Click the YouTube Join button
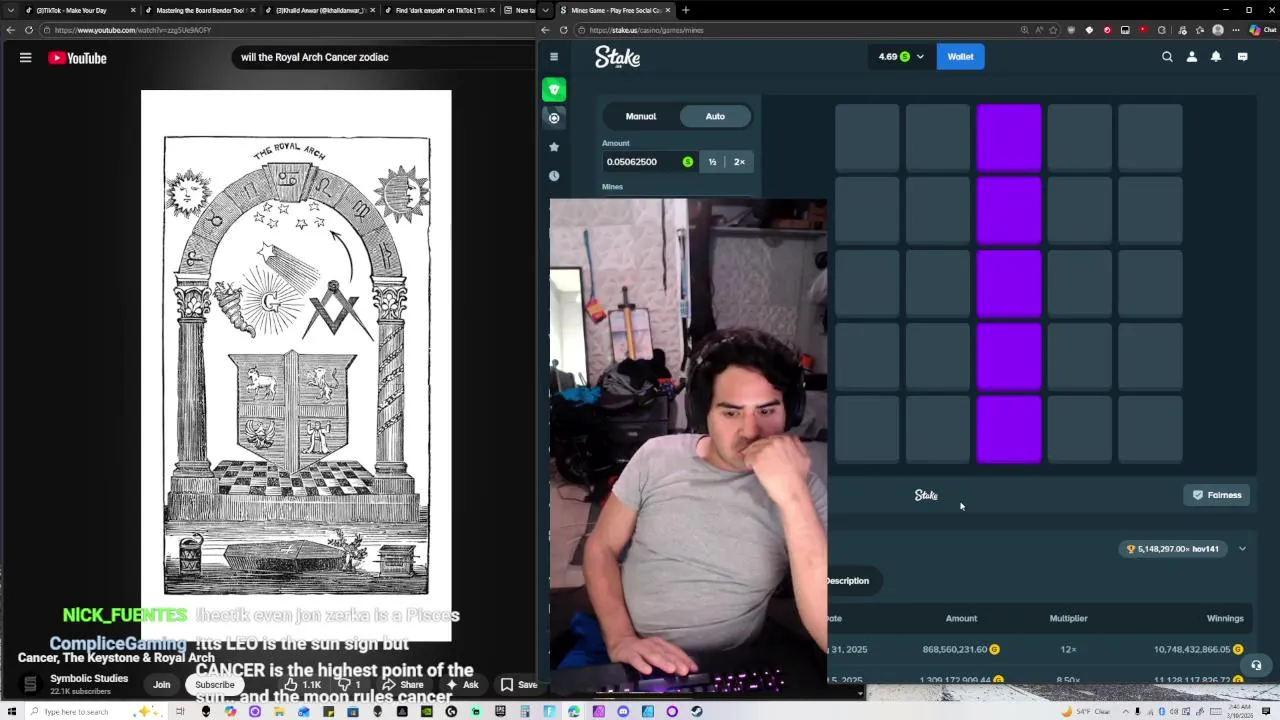Image resolution: width=1280 pixels, height=720 pixels. [x=161, y=685]
